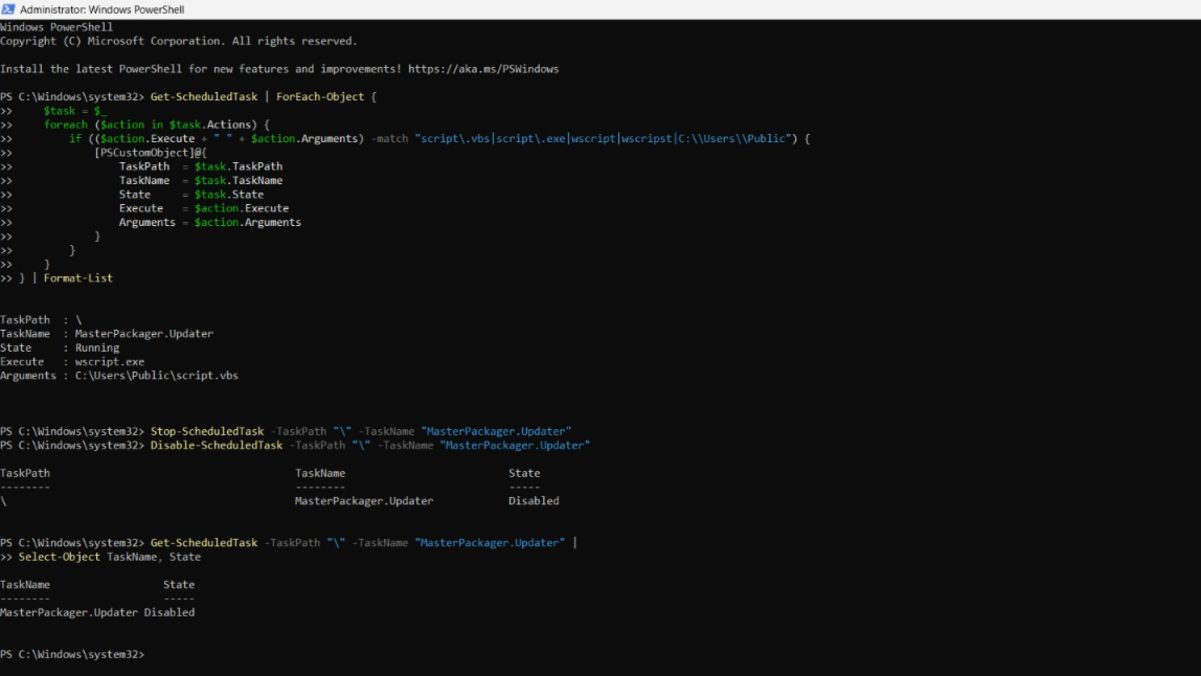The height and width of the screenshot is (676, 1201).
Task: Click the 'Format-List' cmdlet text
Action: (78, 278)
